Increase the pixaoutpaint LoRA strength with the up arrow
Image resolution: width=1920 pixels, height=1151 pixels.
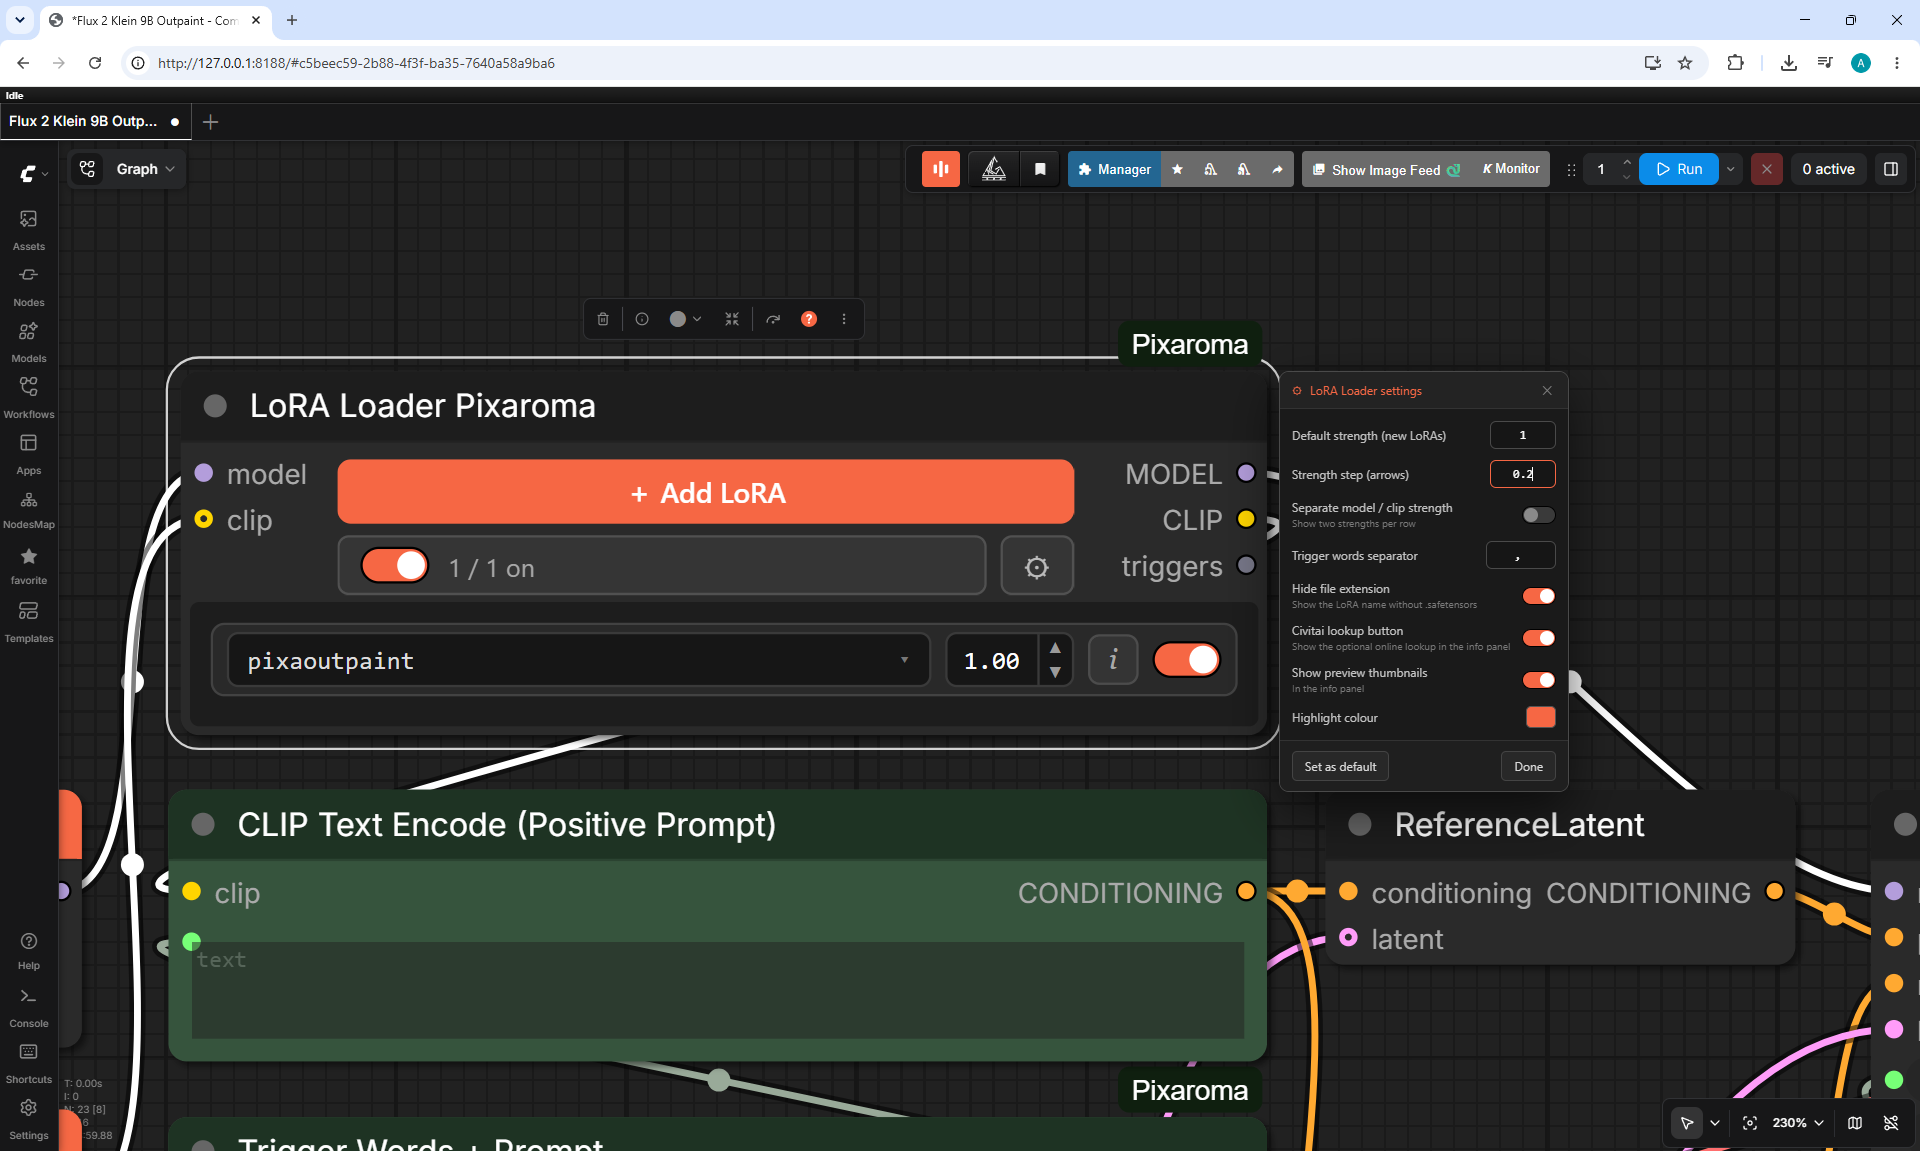click(x=1055, y=648)
